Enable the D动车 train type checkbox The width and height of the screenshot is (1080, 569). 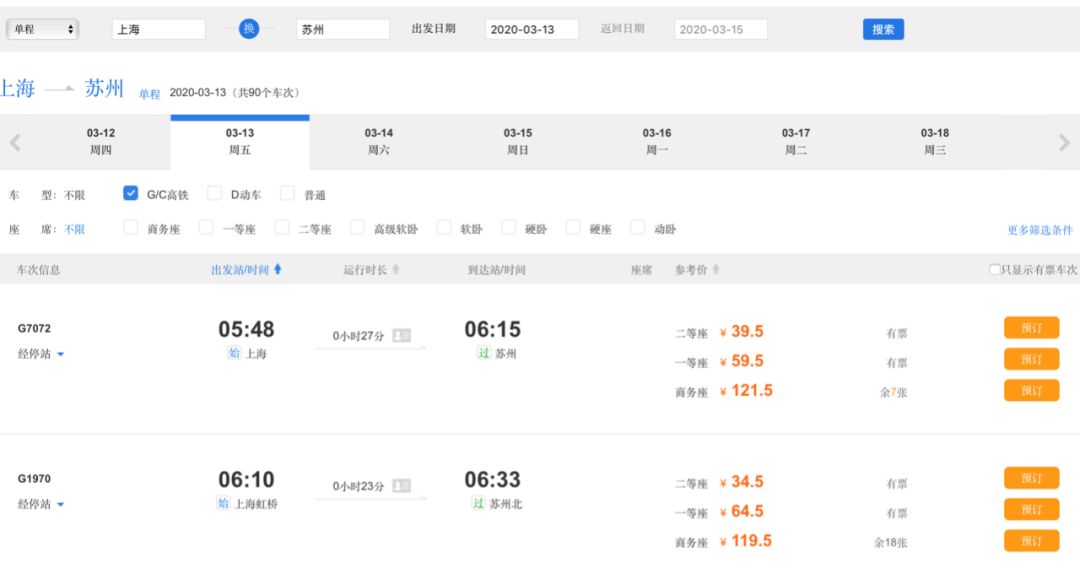pyautogui.click(x=214, y=193)
